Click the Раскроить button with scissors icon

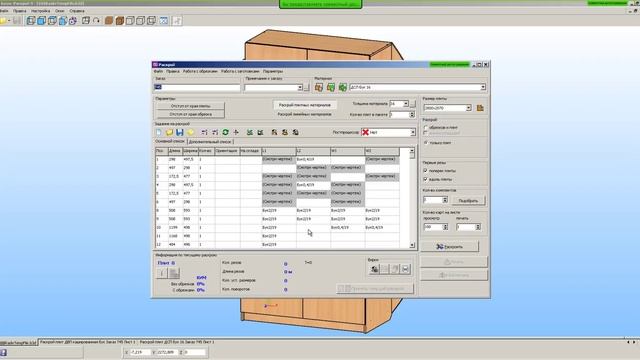(449, 247)
